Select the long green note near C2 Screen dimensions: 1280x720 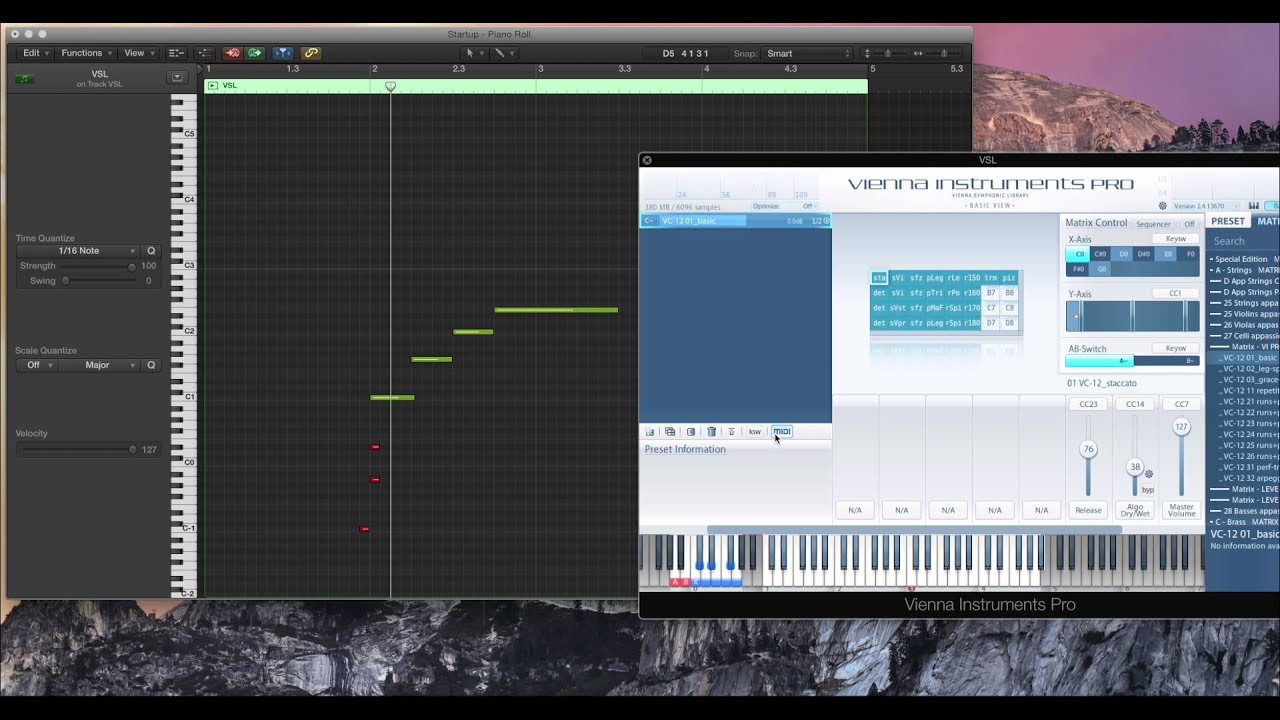[556, 310]
